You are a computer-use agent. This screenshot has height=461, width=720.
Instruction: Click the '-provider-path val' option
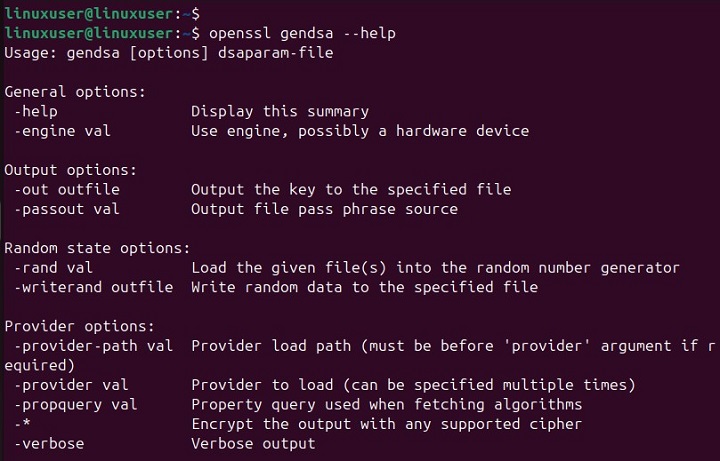[93, 346]
